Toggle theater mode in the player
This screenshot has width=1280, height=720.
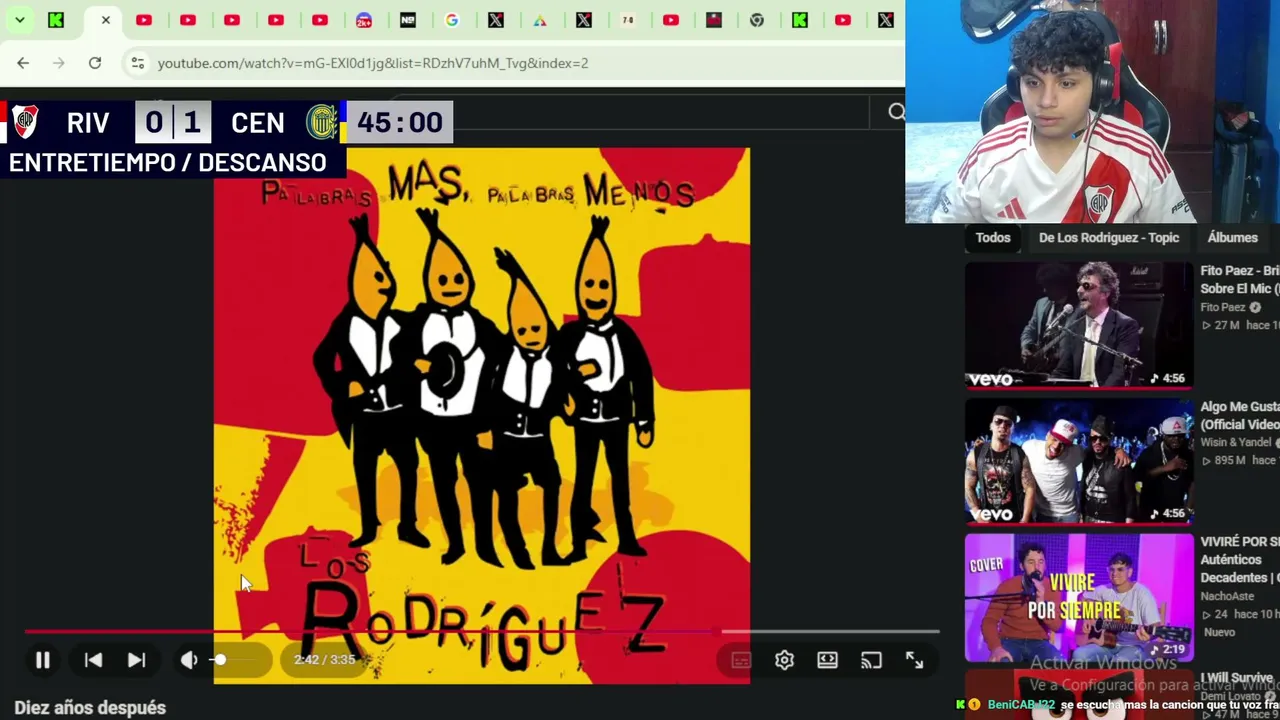click(x=827, y=660)
